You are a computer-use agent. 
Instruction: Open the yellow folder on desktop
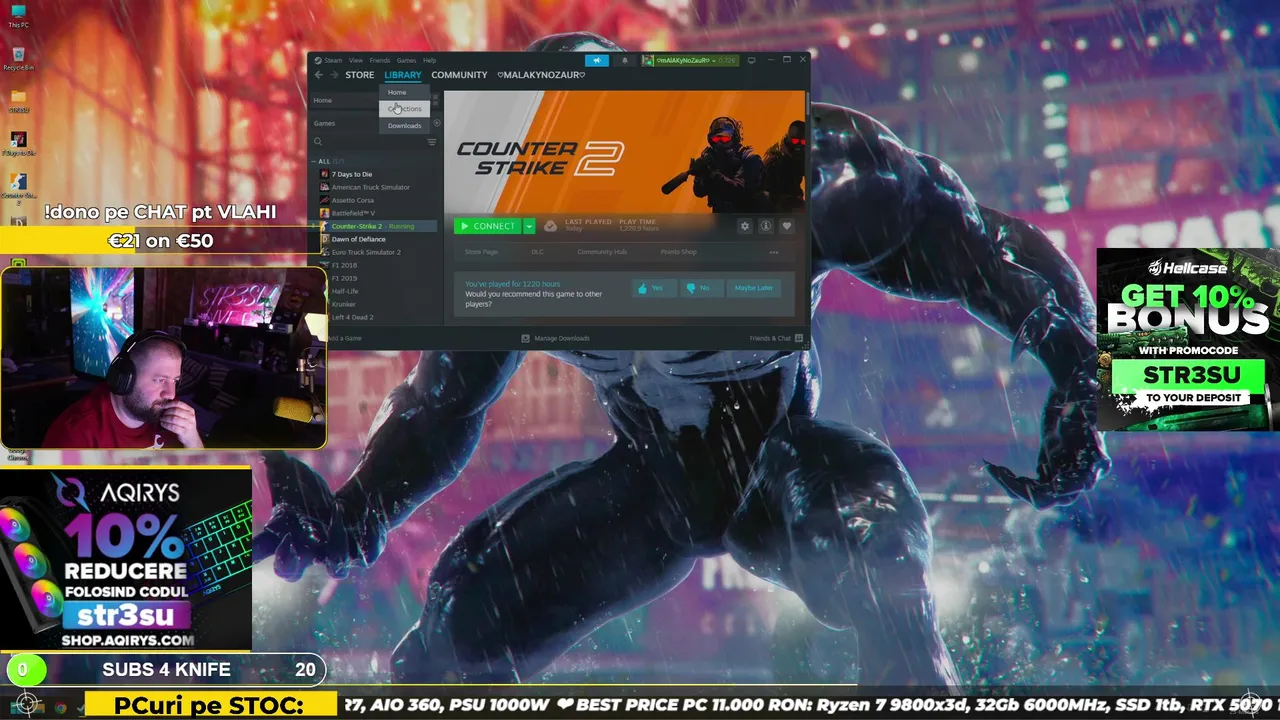pos(18,101)
